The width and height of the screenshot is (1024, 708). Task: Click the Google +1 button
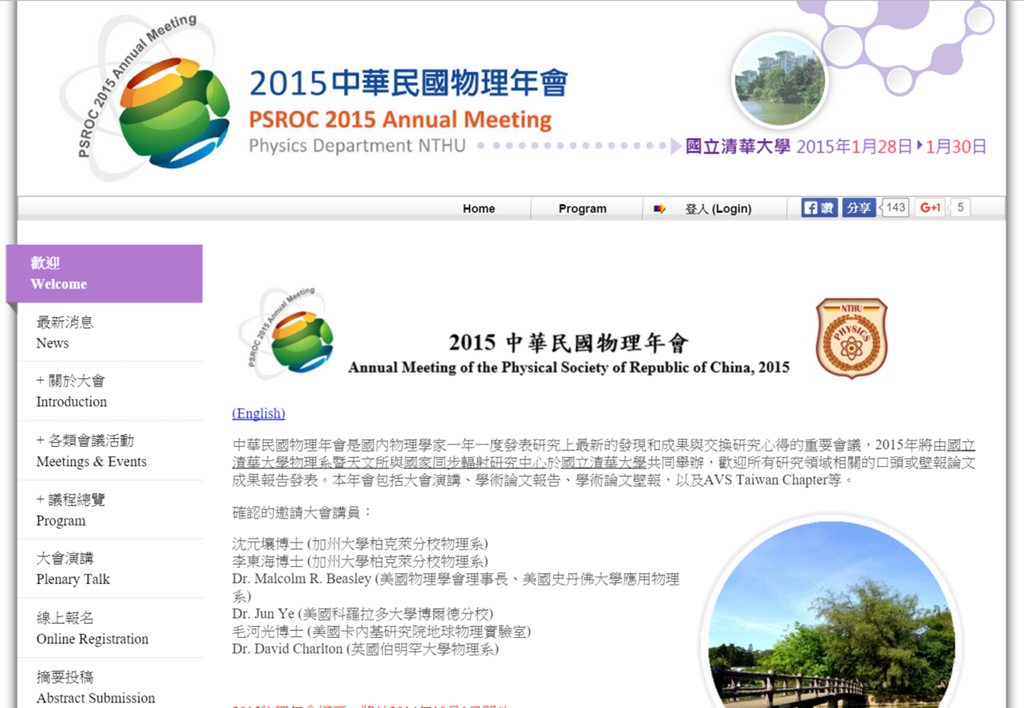(x=929, y=208)
